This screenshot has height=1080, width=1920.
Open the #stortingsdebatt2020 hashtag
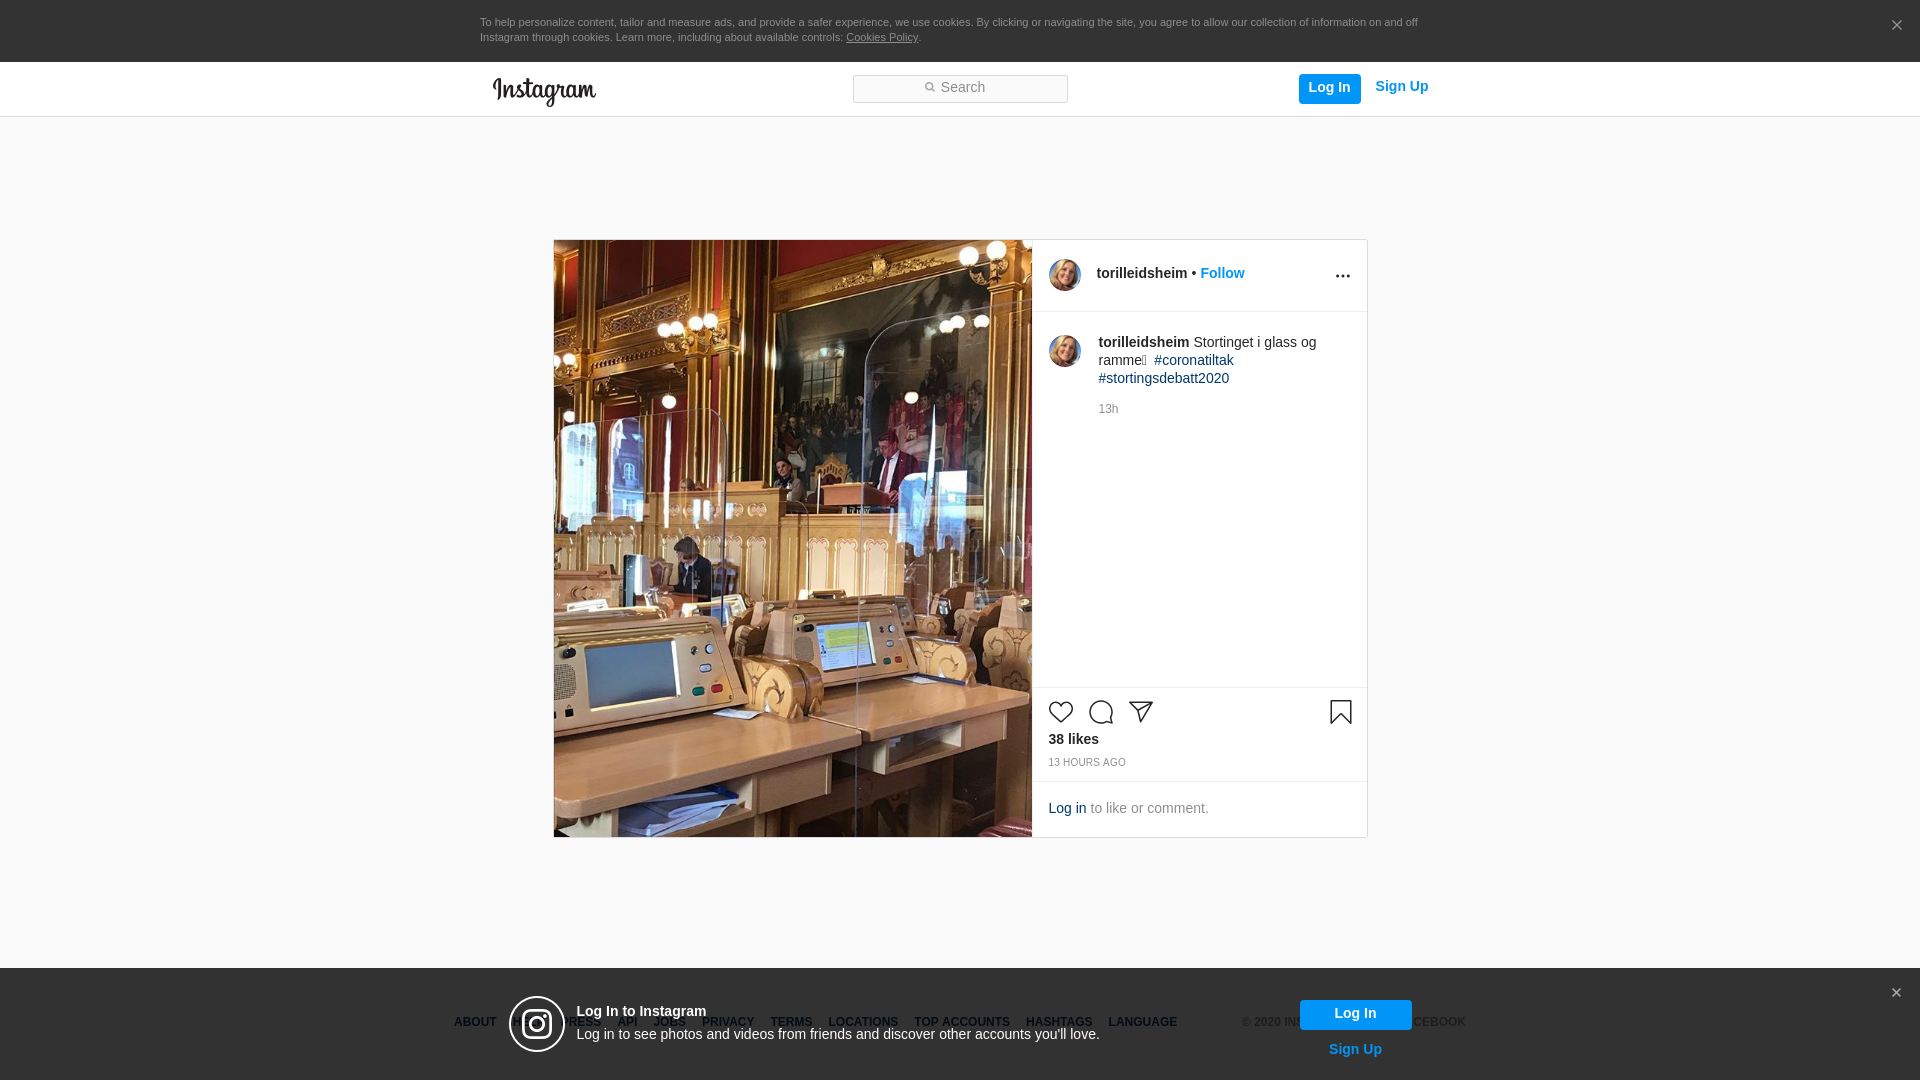1163,378
